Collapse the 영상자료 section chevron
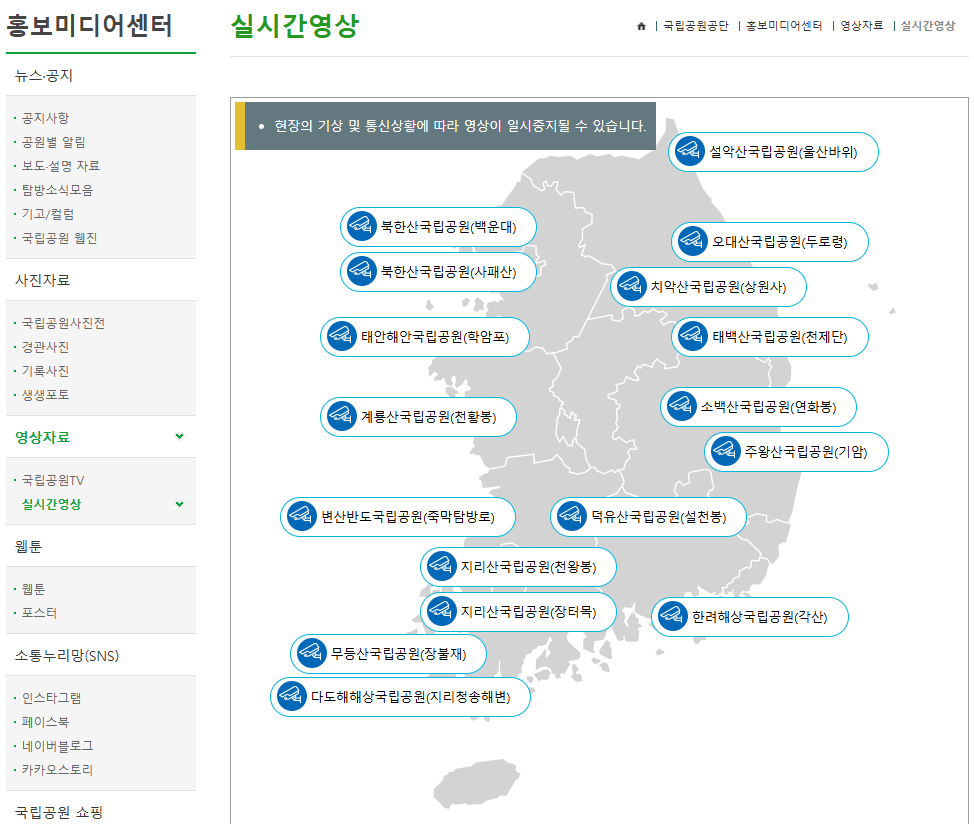 point(180,437)
